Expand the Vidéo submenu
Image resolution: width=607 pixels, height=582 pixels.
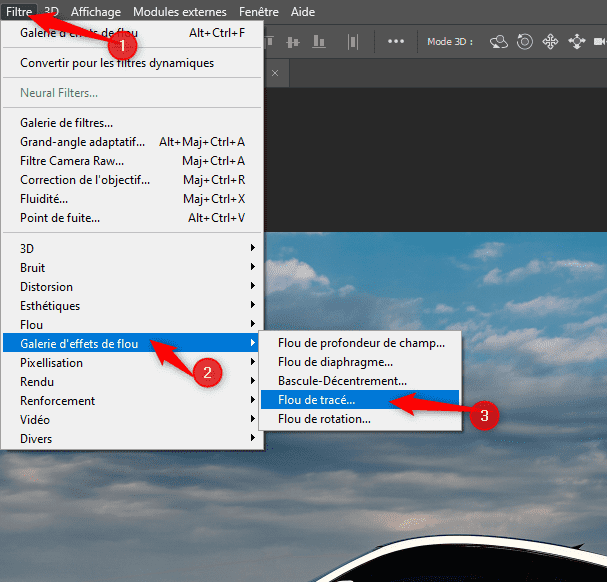coord(132,420)
